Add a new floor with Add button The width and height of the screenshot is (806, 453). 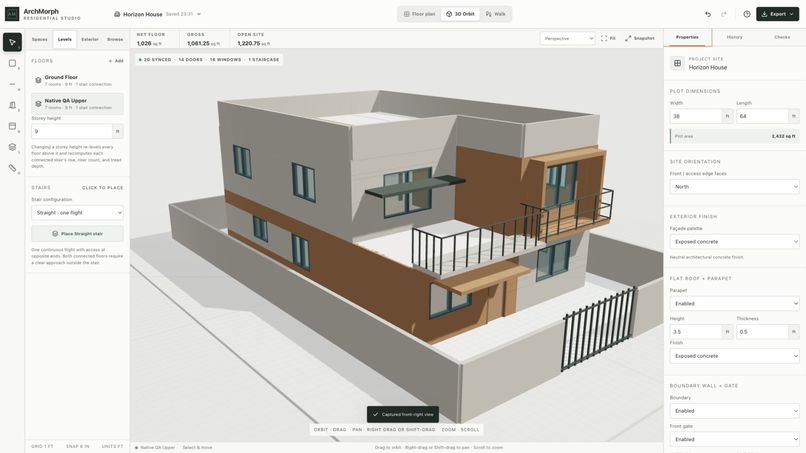[x=116, y=61]
